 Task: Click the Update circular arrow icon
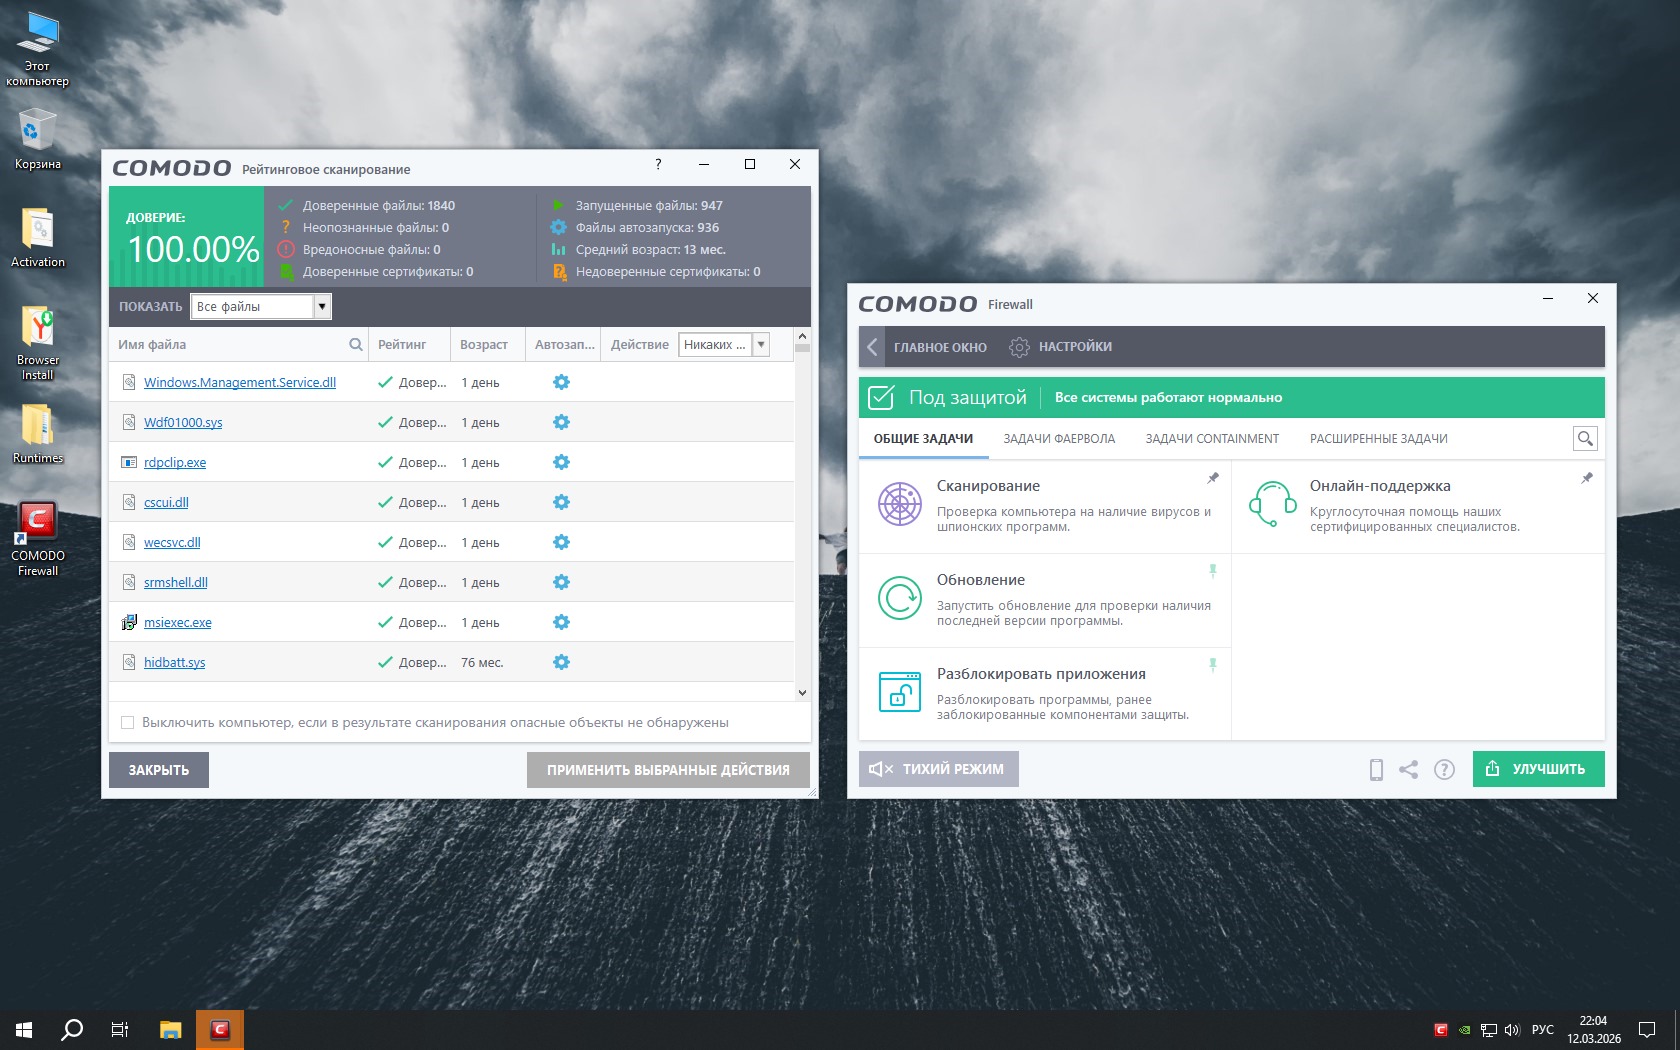(x=899, y=598)
